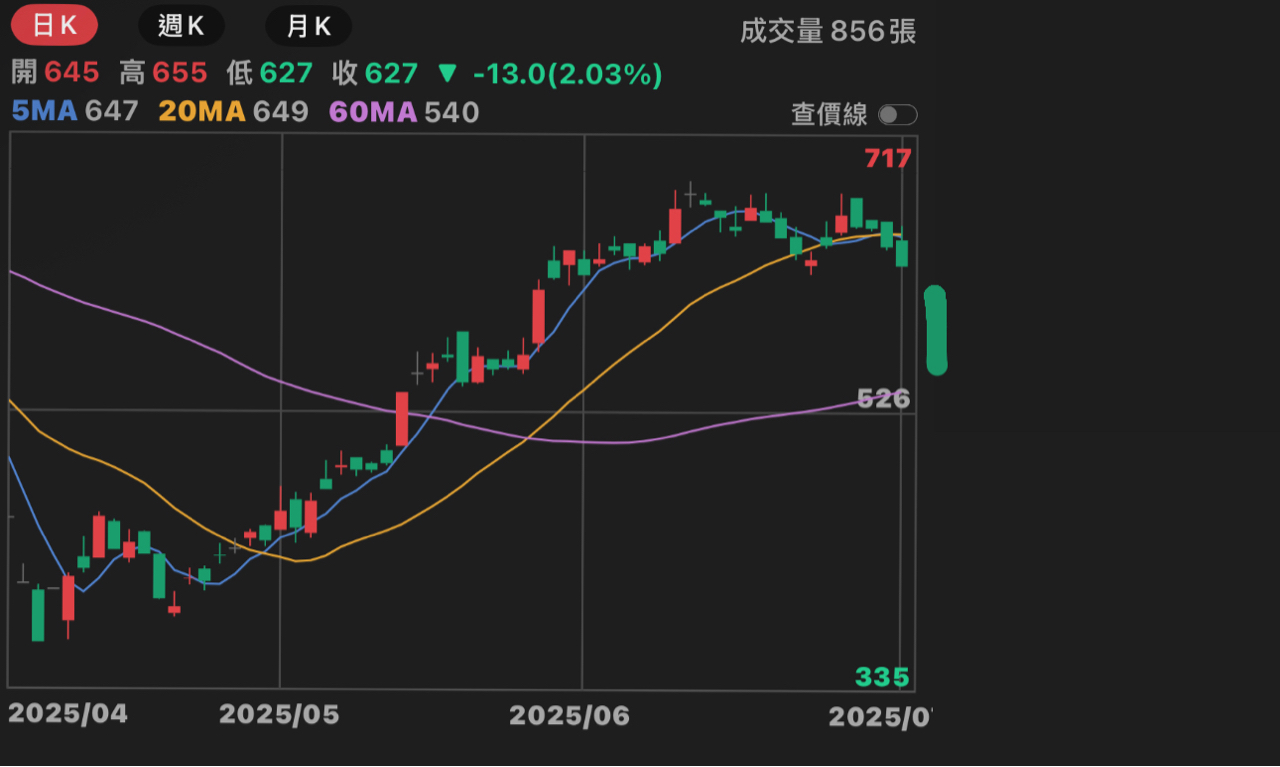Click the green down-triangle change icon
Image resolution: width=1280 pixels, height=767 pixels.
coord(448,74)
